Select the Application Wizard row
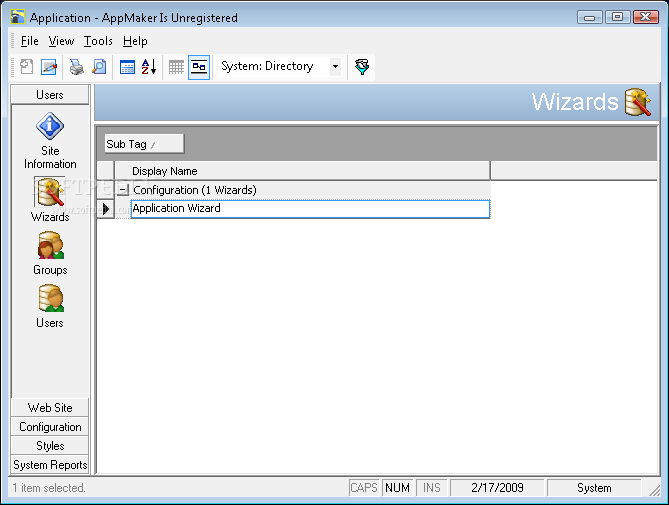The image size is (669, 505). click(310, 209)
